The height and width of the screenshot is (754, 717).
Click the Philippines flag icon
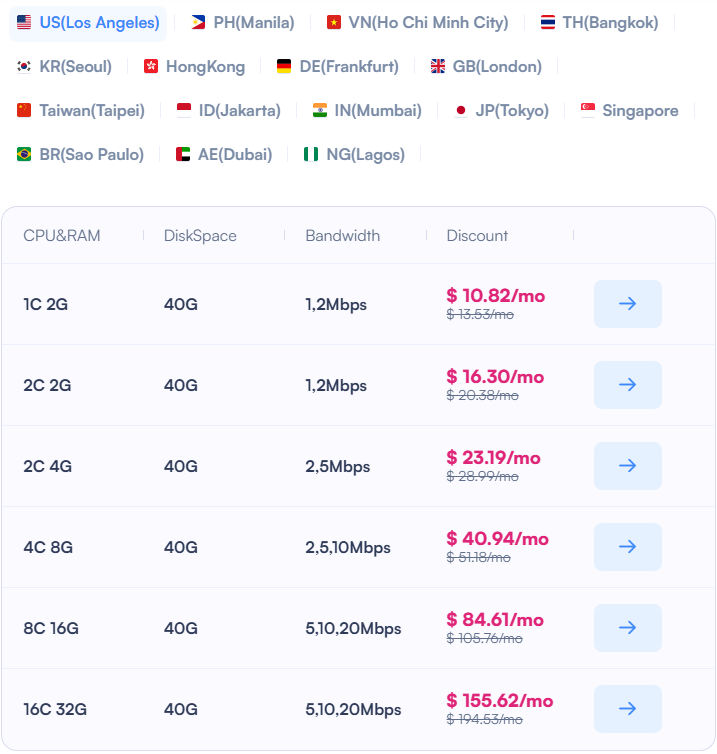click(x=198, y=23)
